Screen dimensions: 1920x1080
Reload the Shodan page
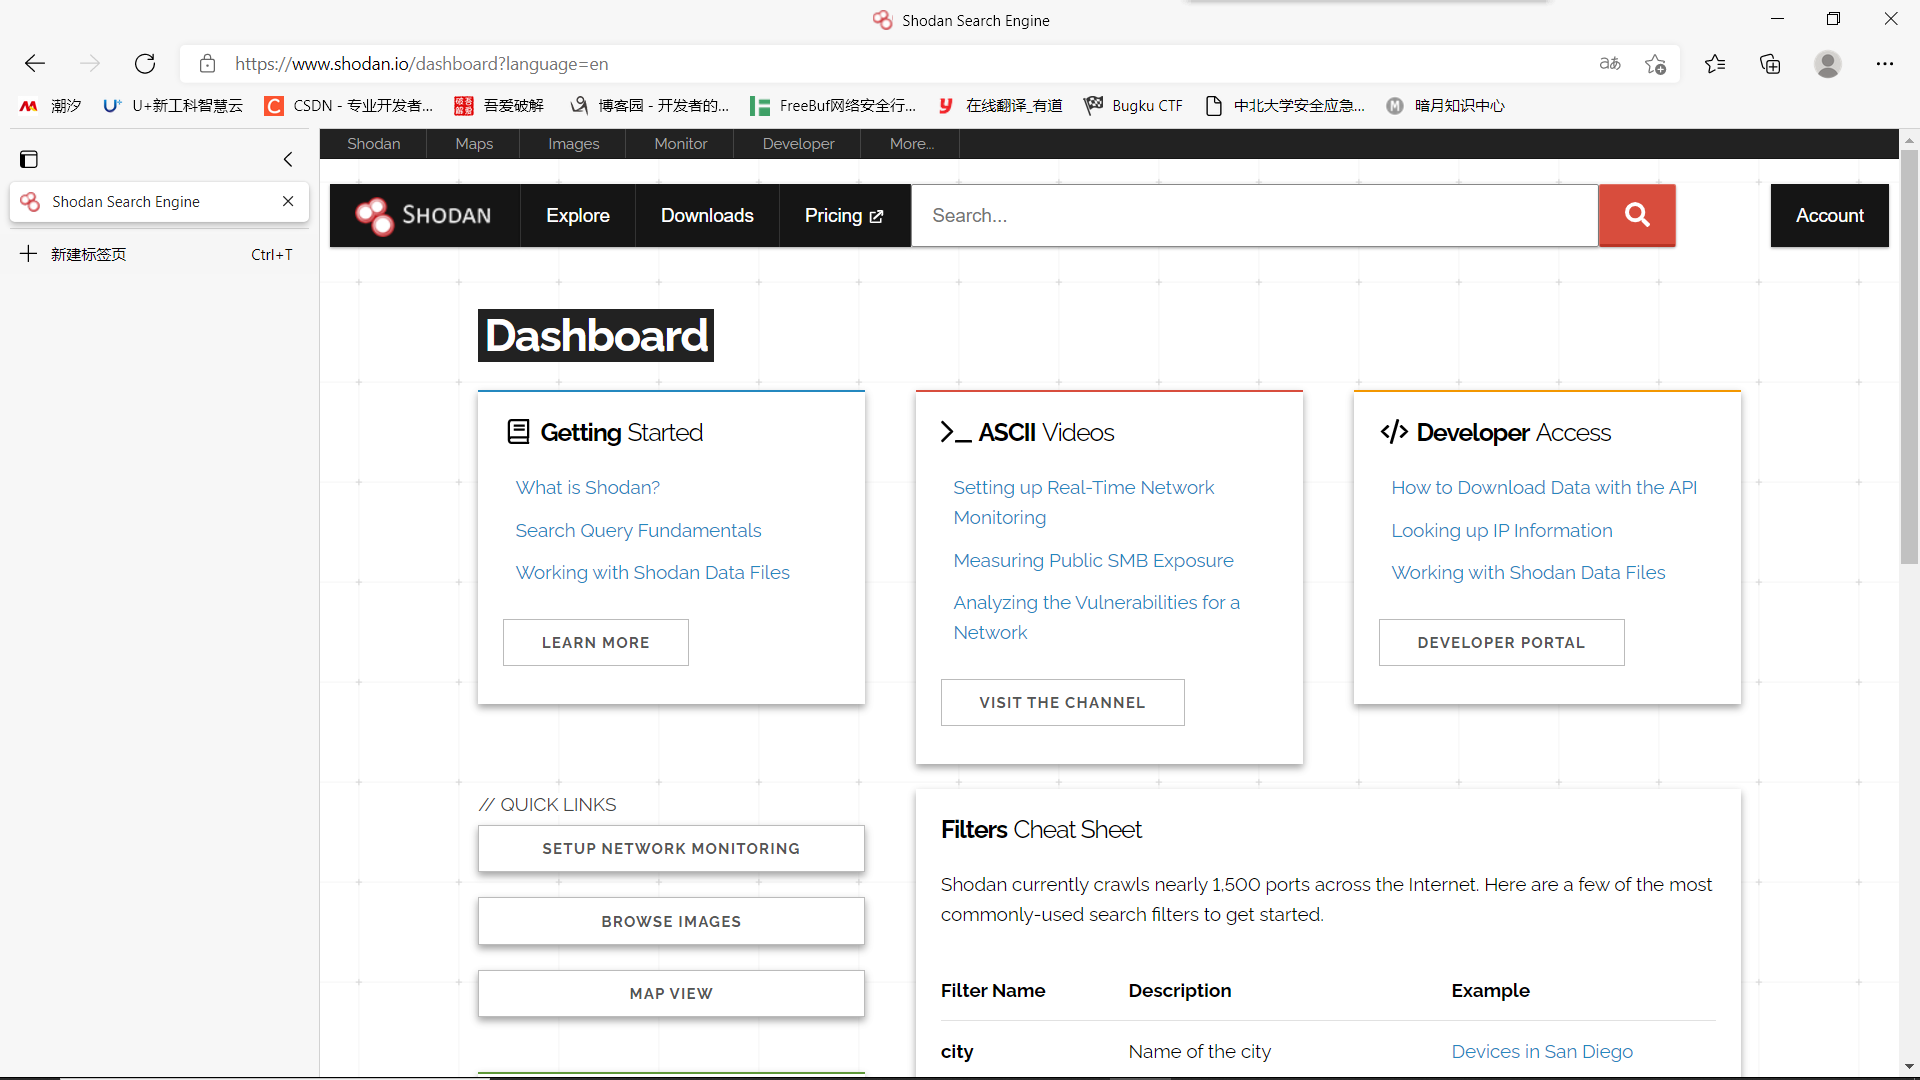coord(145,64)
